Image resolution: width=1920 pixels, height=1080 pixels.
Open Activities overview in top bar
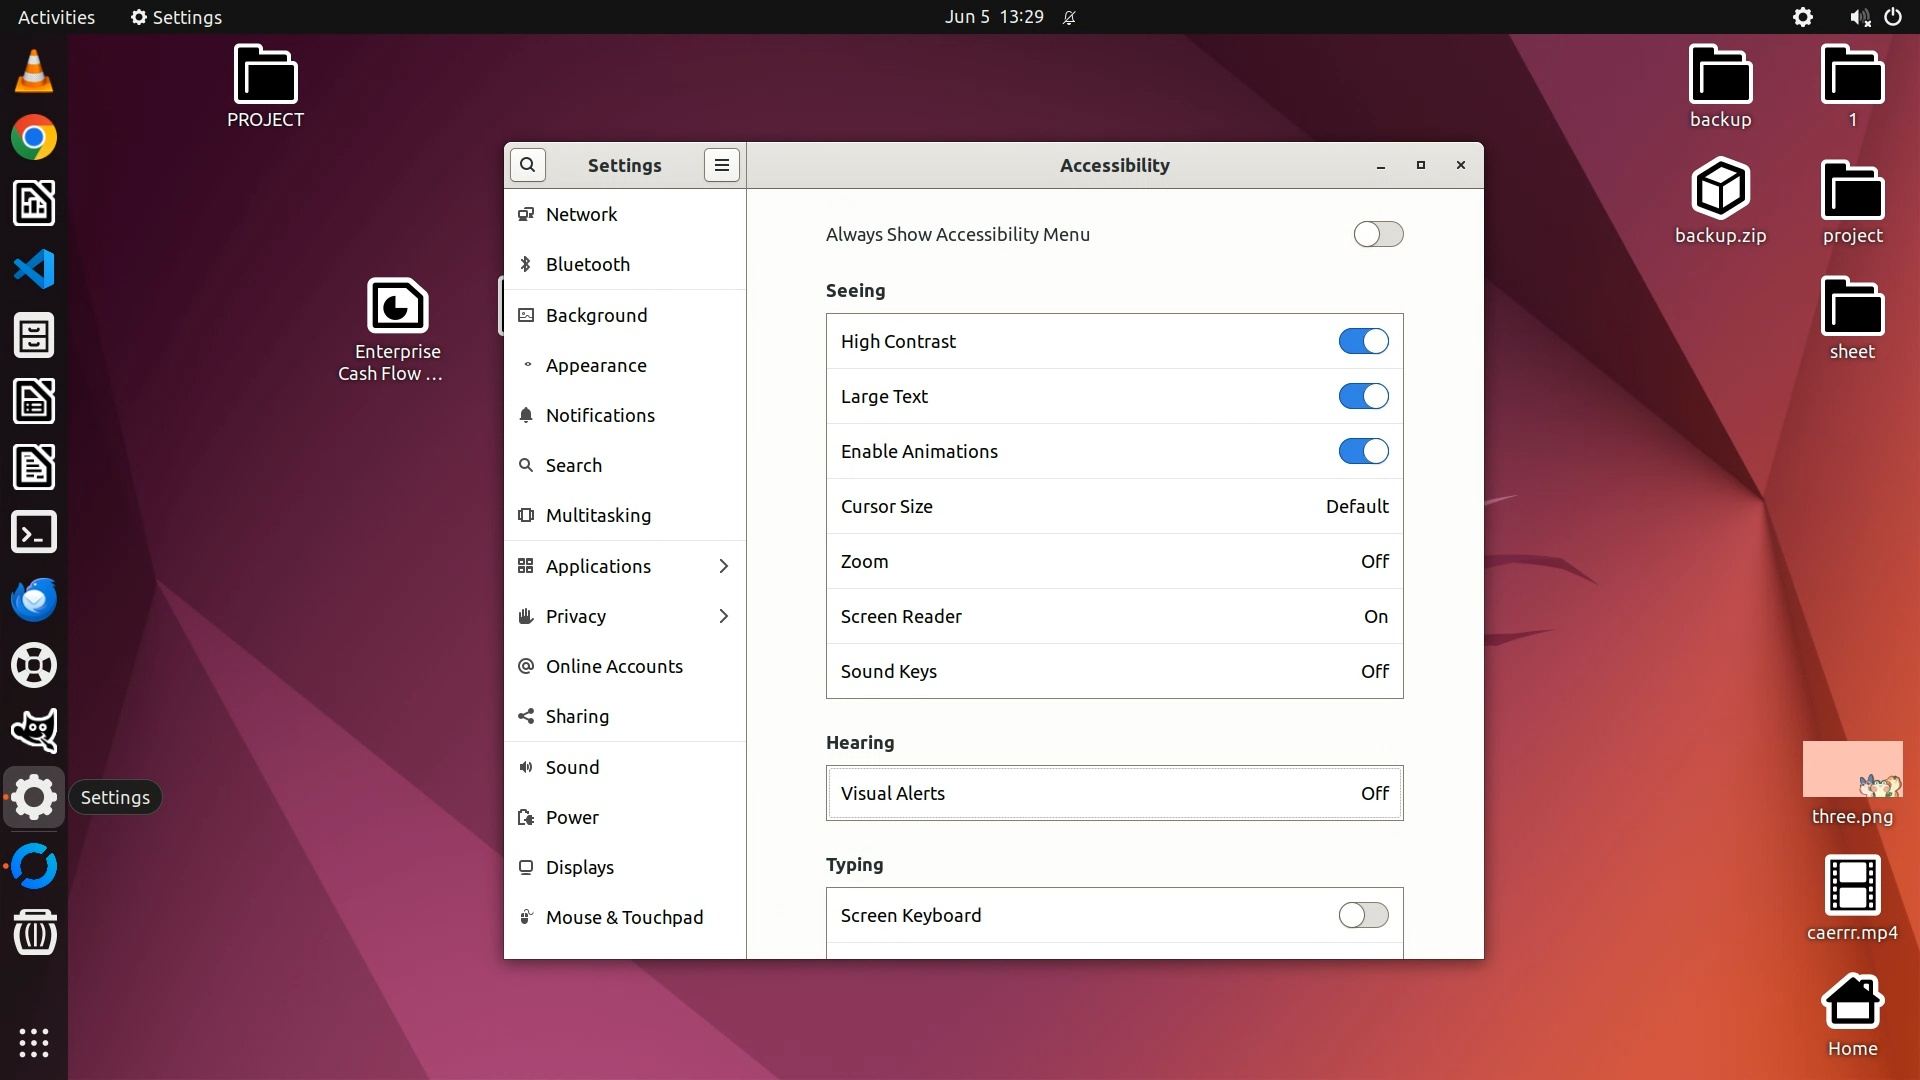coord(56,17)
